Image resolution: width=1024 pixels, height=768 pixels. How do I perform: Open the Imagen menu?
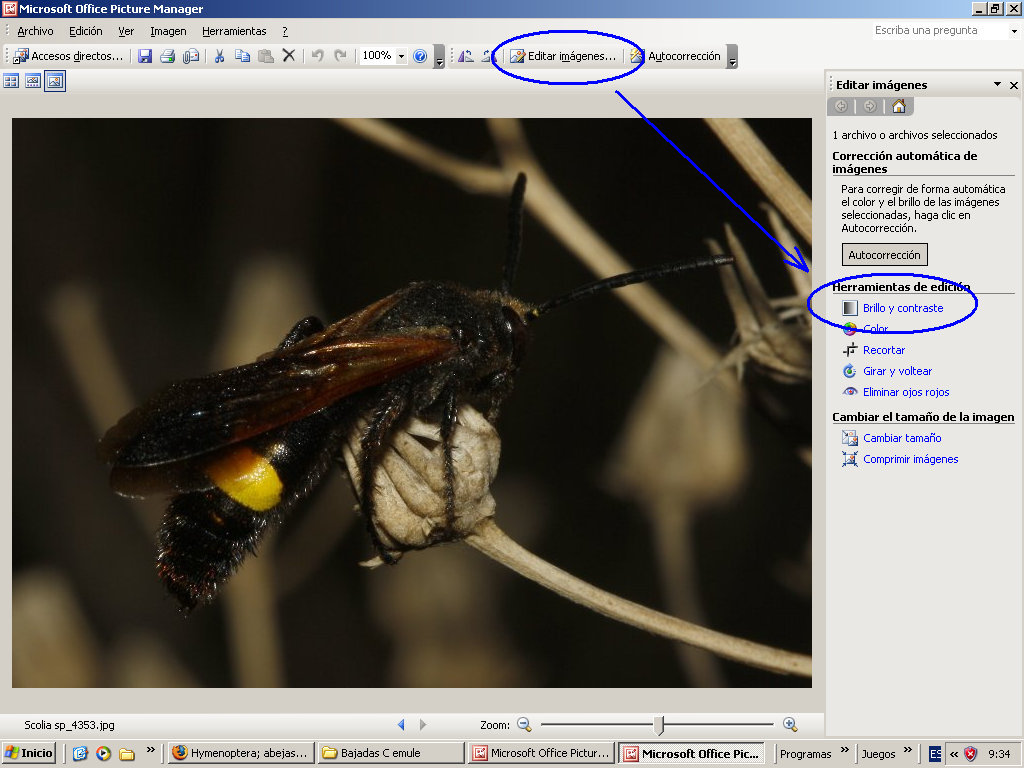point(168,31)
